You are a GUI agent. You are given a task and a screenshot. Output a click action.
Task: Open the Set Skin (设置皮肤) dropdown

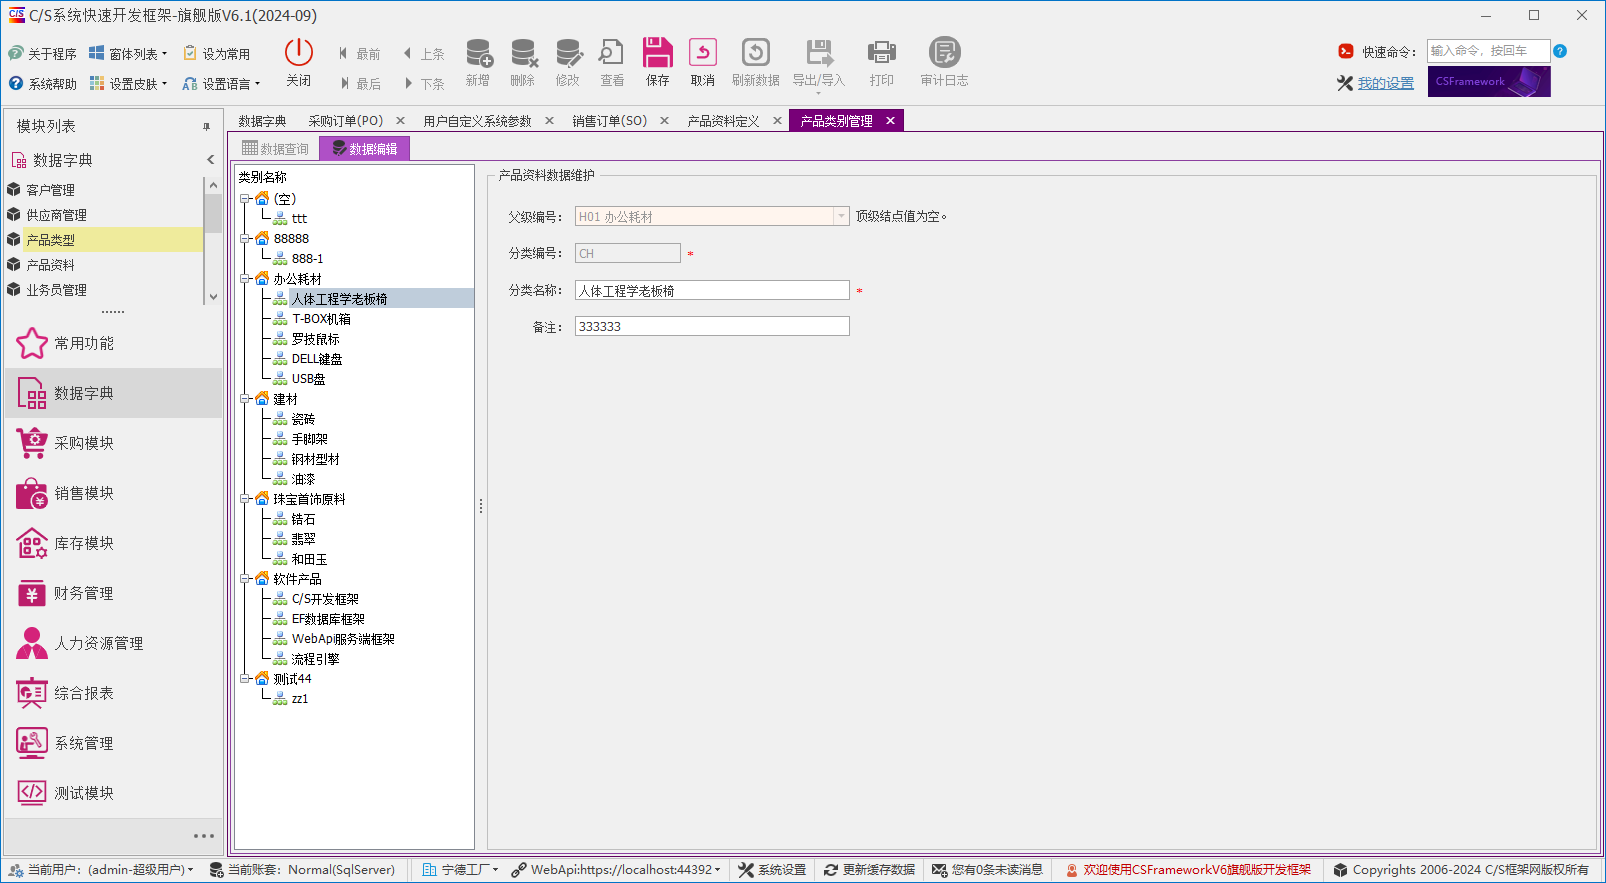click(x=128, y=84)
